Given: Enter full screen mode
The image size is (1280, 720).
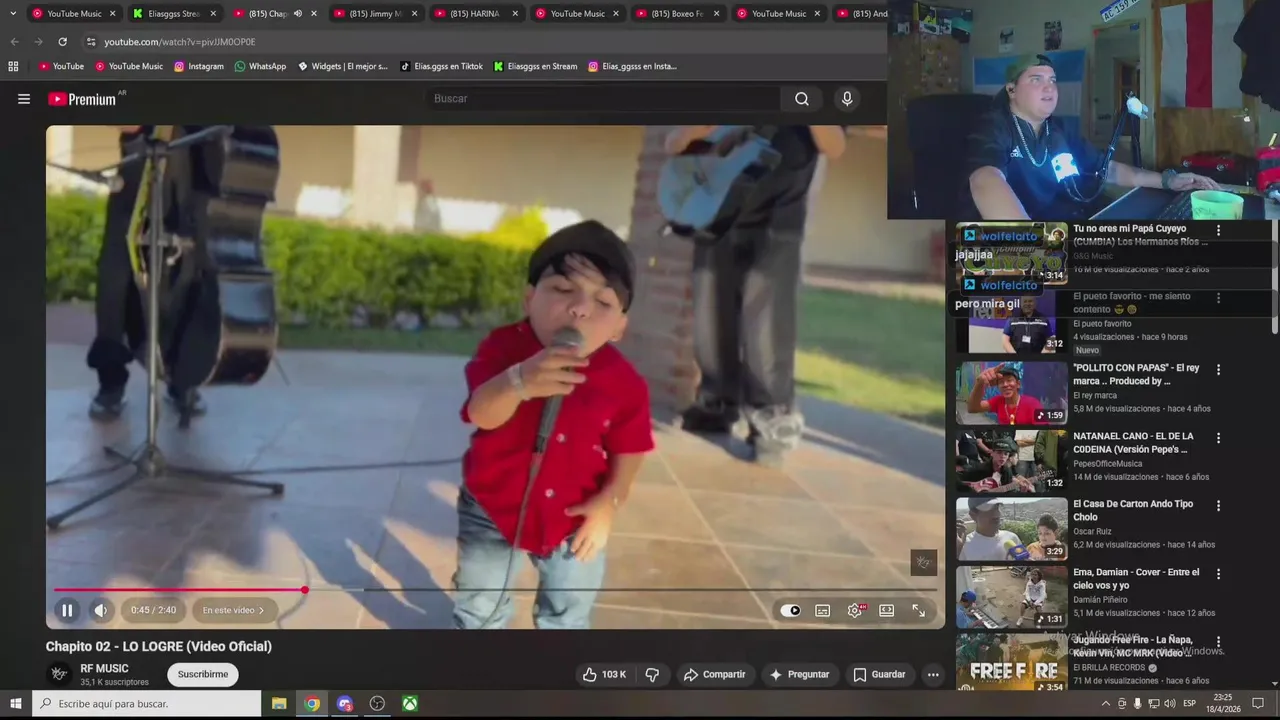Looking at the screenshot, I should (918, 610).
